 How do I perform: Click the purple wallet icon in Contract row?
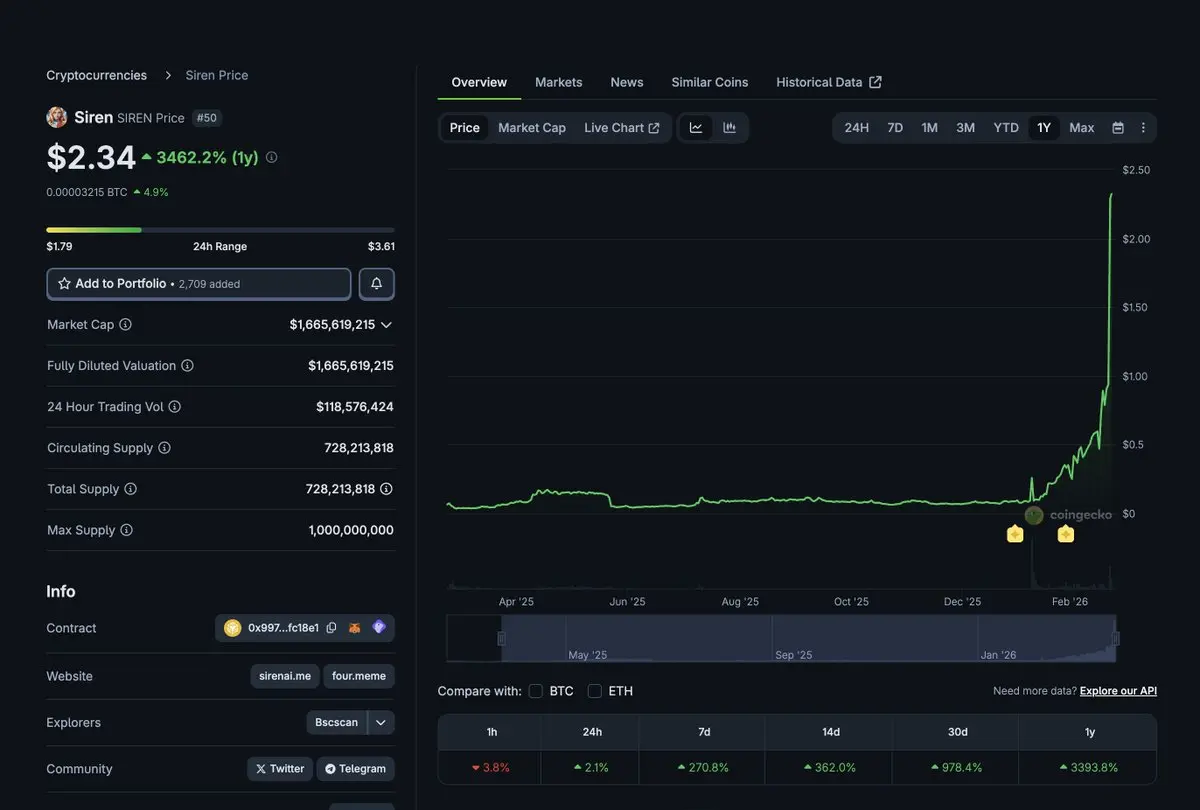coord(379,627)
